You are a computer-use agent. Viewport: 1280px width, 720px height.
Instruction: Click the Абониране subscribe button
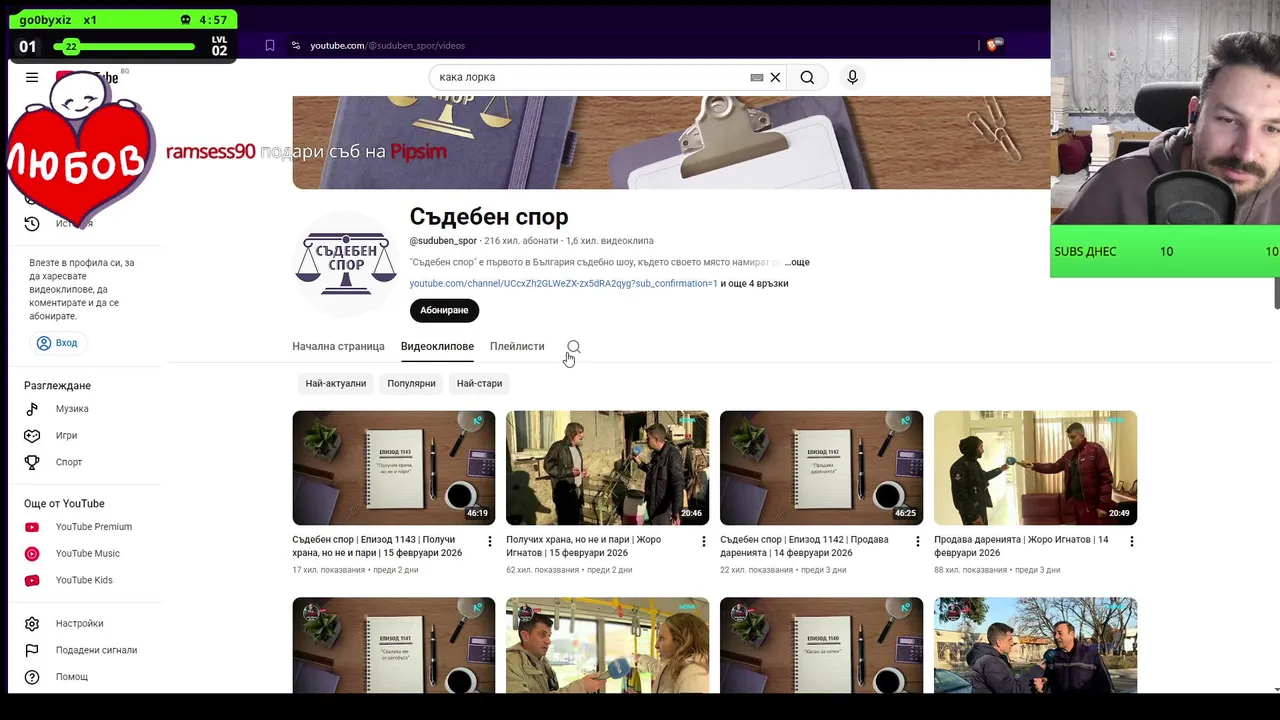pos(444,310)
